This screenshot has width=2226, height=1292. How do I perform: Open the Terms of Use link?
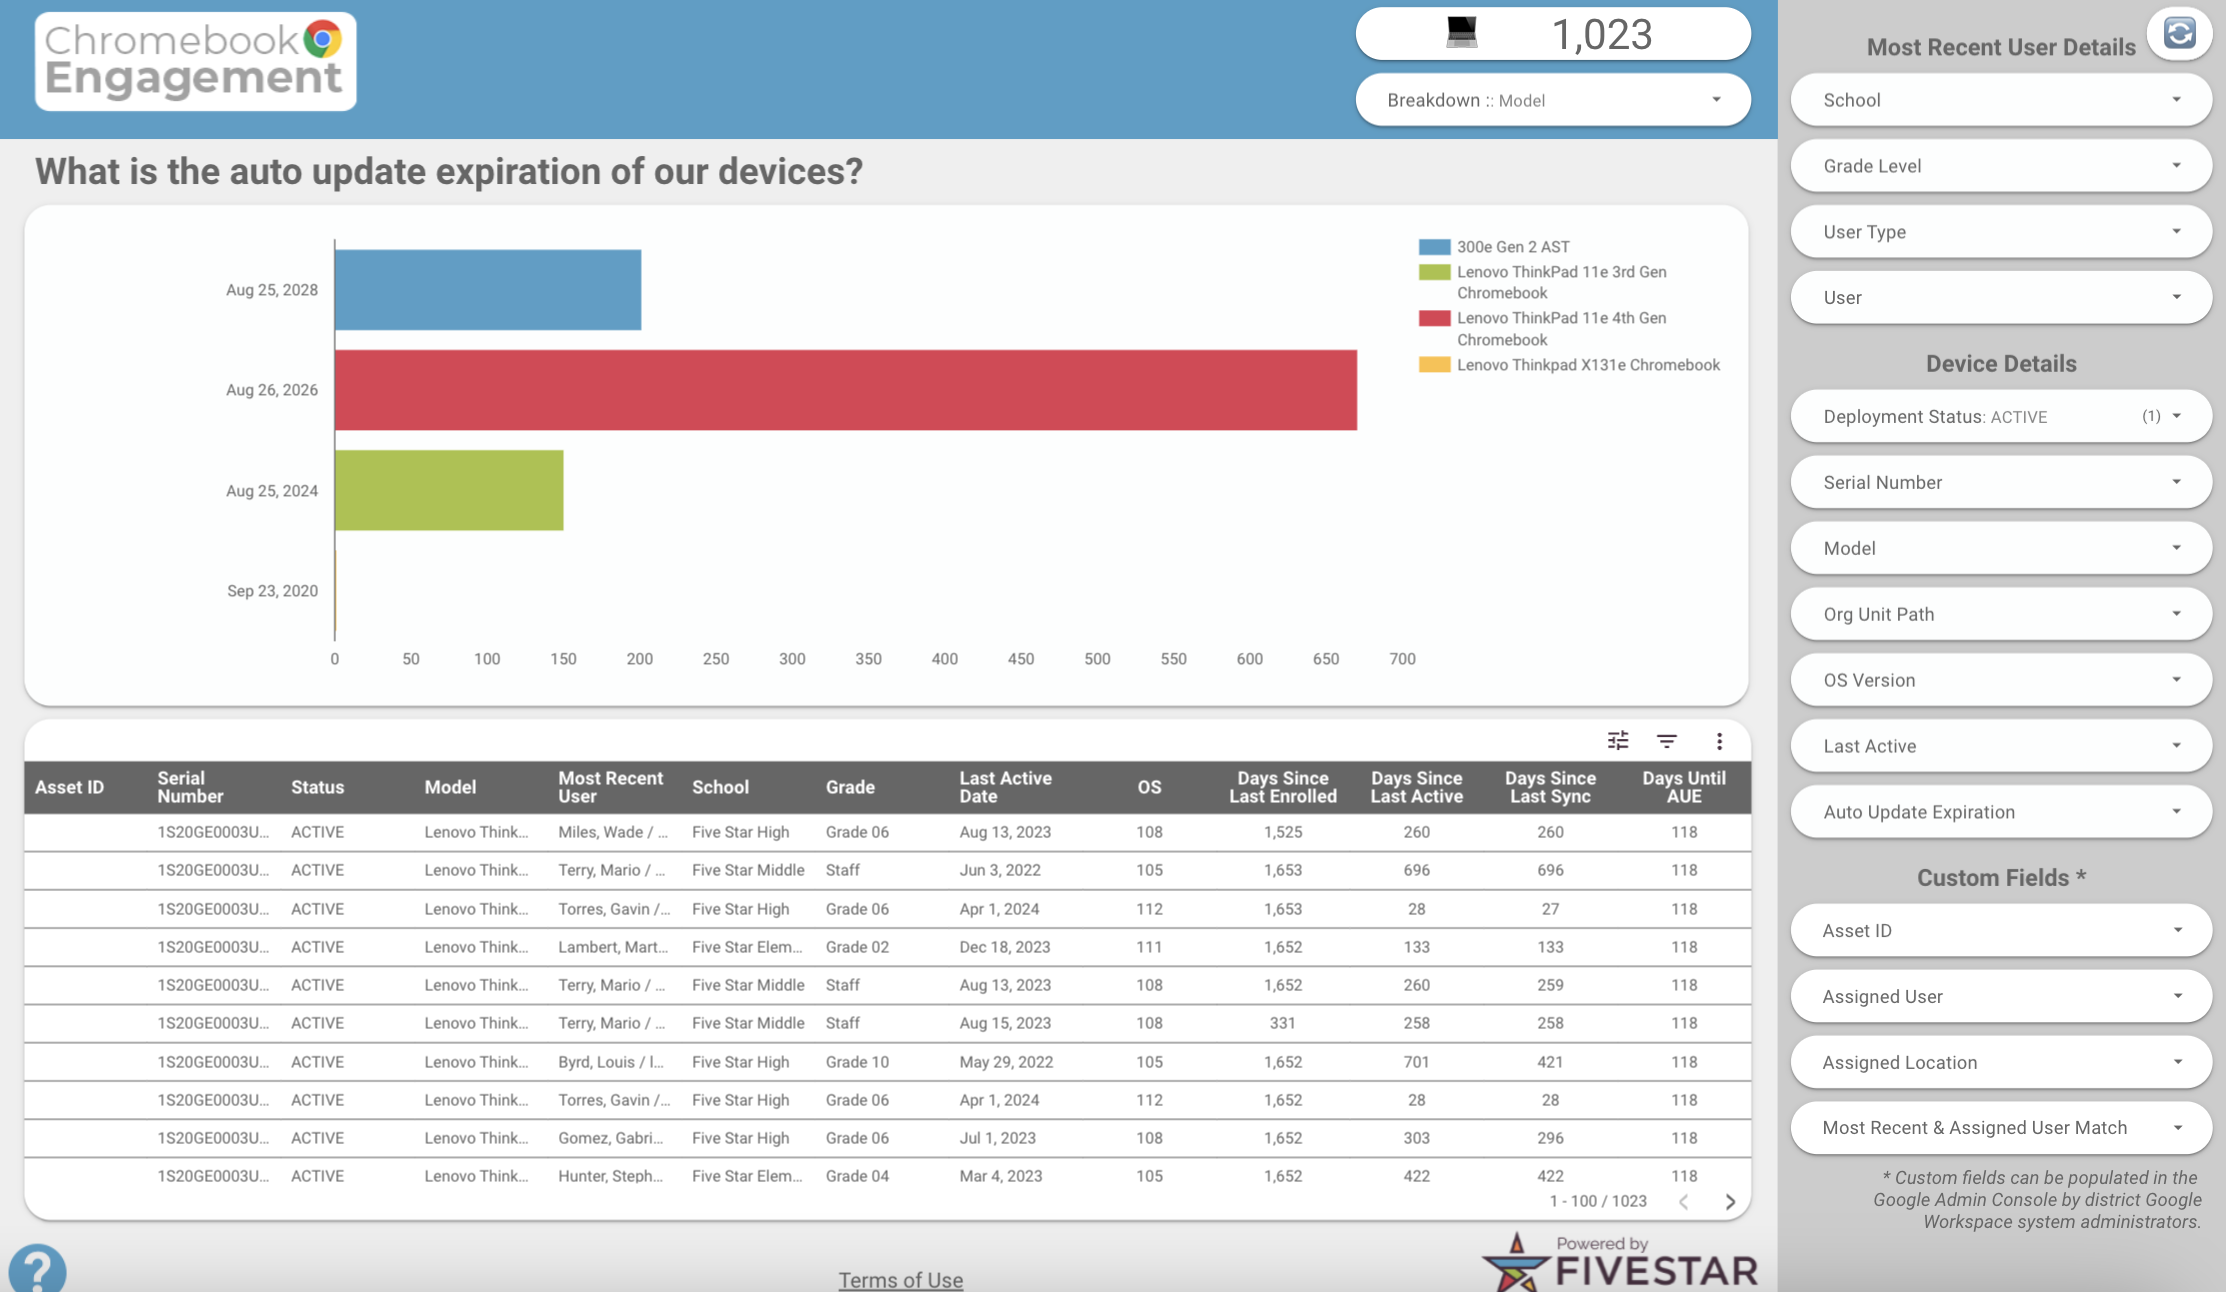coord(900,1280)
